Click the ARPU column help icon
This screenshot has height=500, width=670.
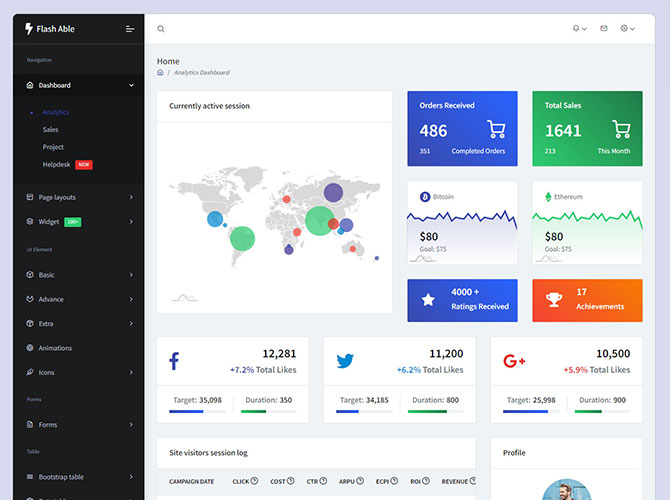(x=360, y=481)
